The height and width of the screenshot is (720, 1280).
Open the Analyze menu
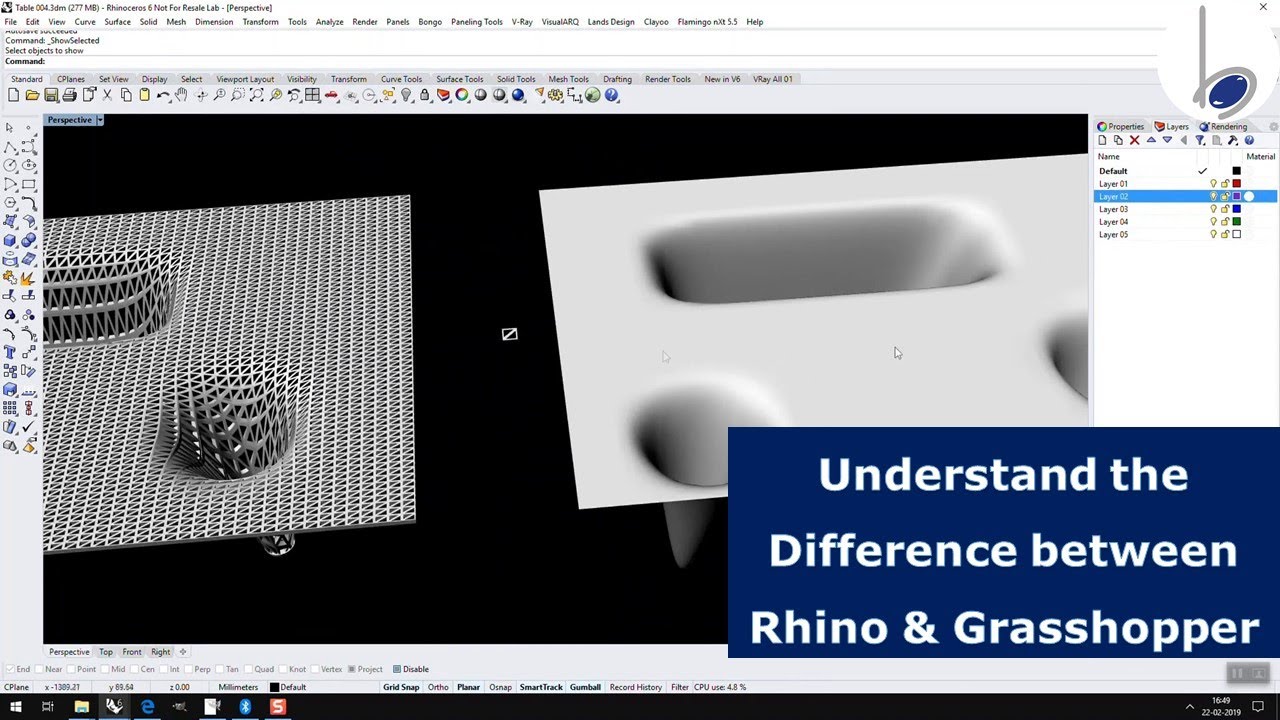point(329,21)
